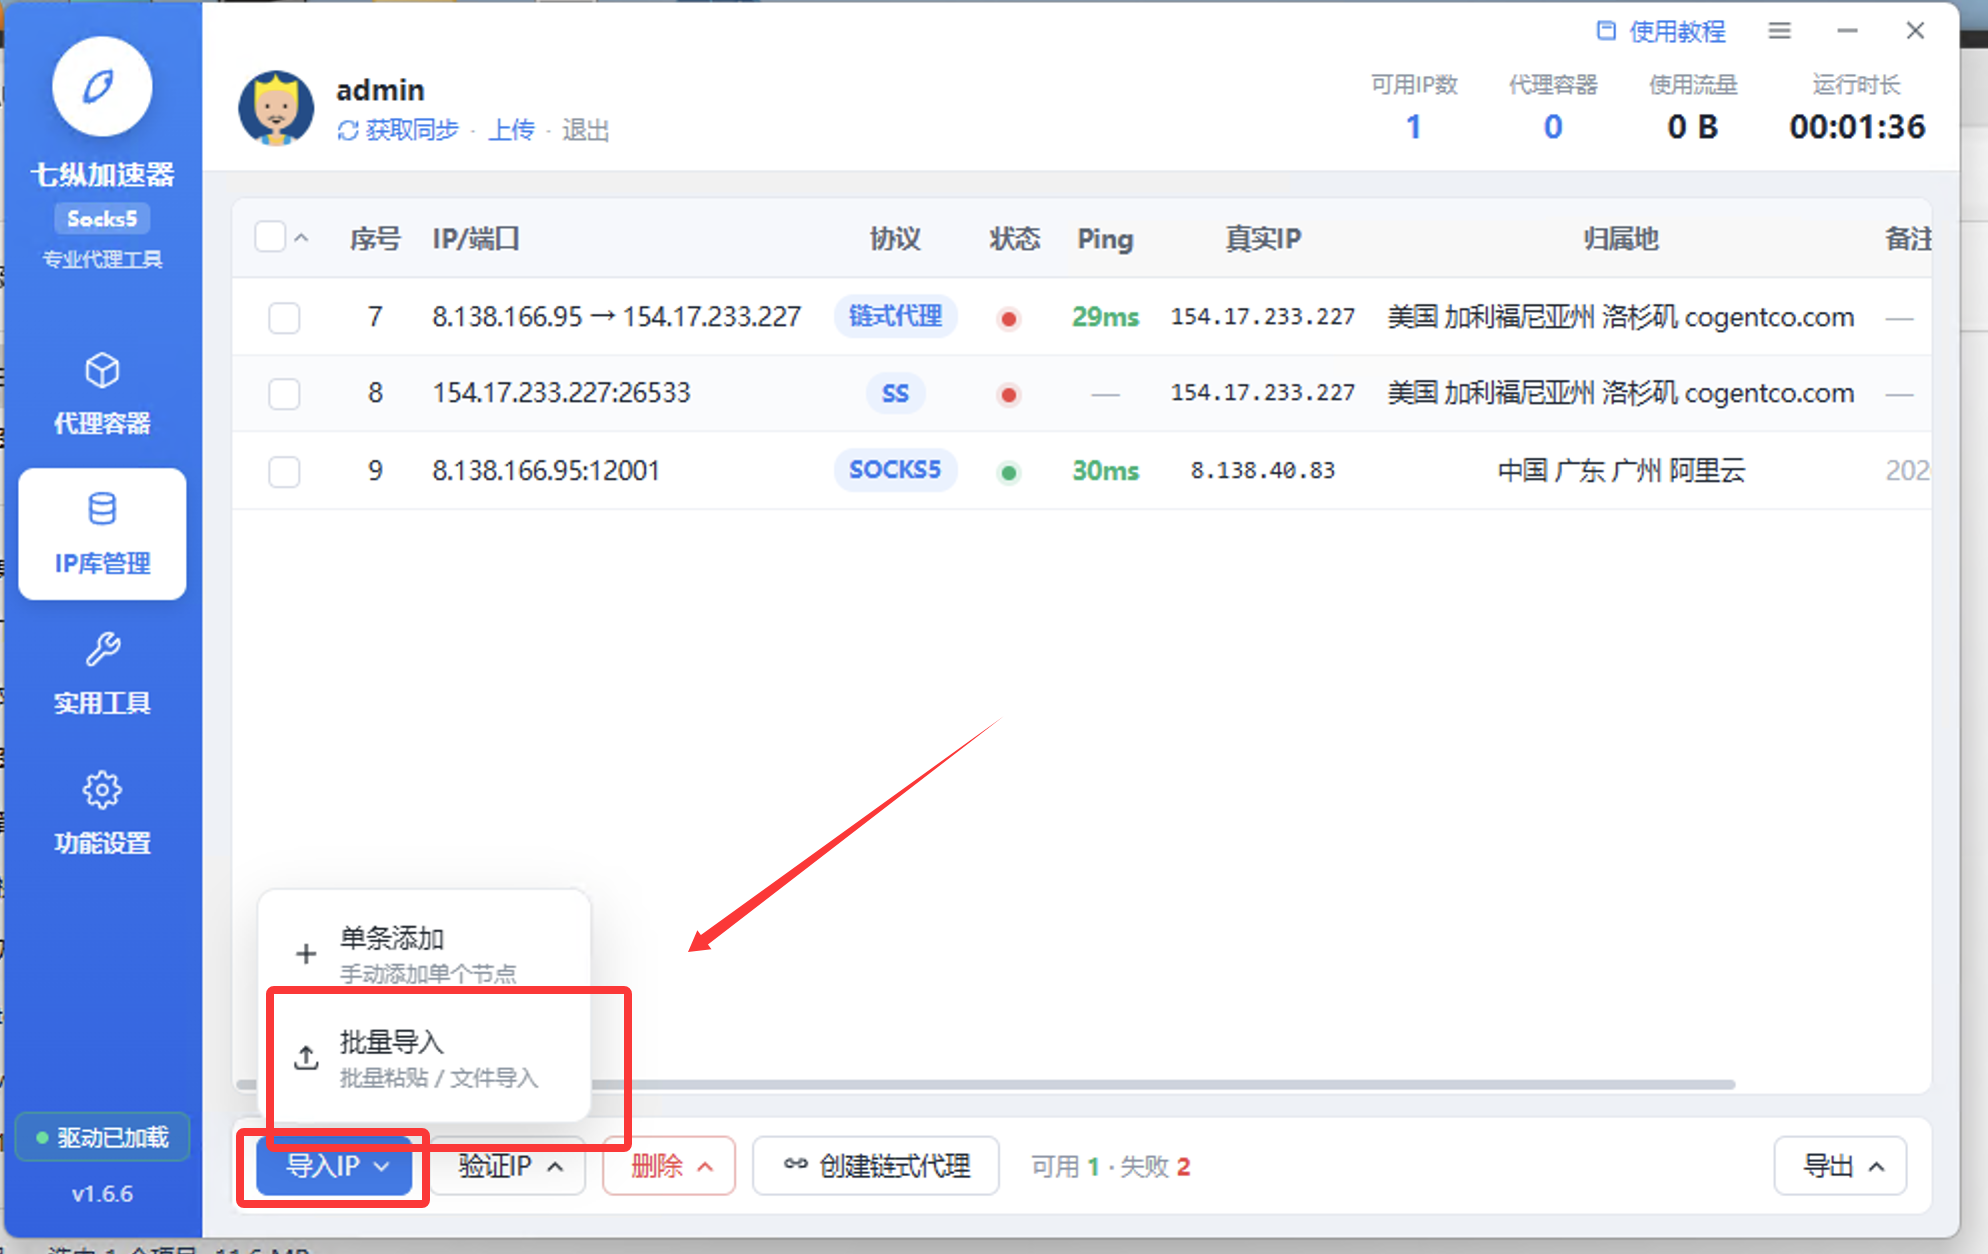Close the application window
The width and height of the screenshot is (1988, 1254).
1915,31
